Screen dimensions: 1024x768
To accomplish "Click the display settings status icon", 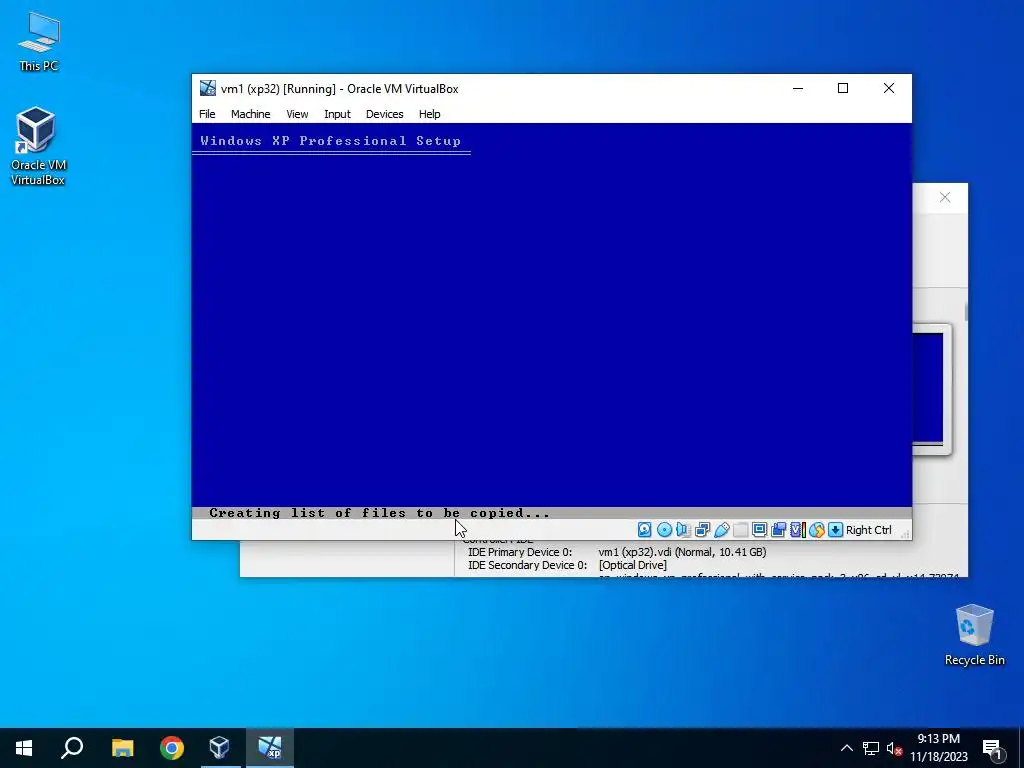I will pyautogui.click(x=759, y=530).
